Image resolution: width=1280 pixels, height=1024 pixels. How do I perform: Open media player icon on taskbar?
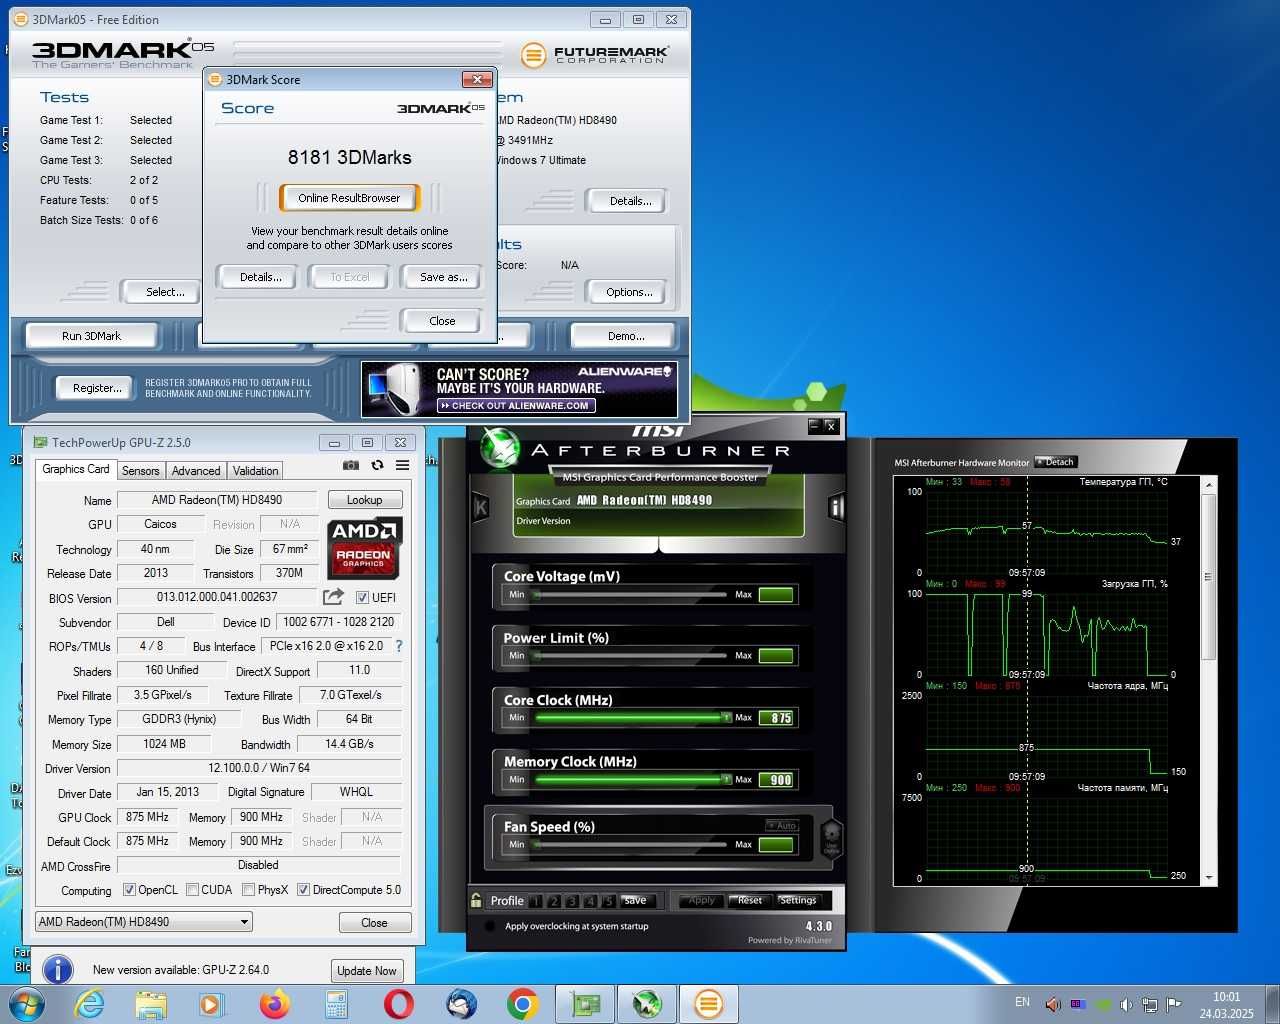tap(212, 1003)
